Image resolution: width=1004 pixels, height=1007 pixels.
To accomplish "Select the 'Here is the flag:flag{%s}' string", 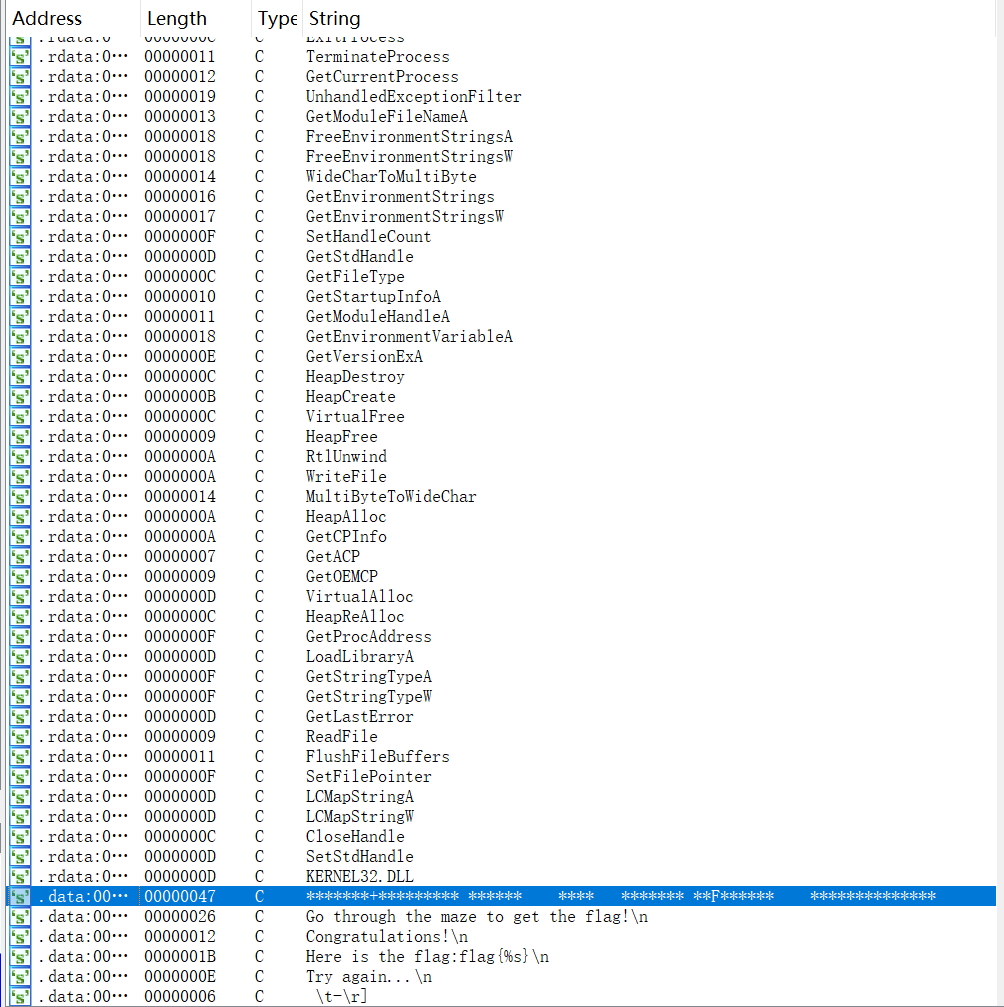I will coord(427,957).
